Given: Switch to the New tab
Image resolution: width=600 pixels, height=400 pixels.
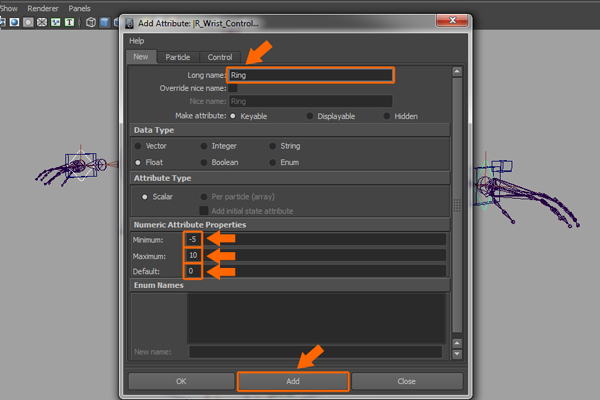Looking at the screenshot, I should tap(141, 57).
